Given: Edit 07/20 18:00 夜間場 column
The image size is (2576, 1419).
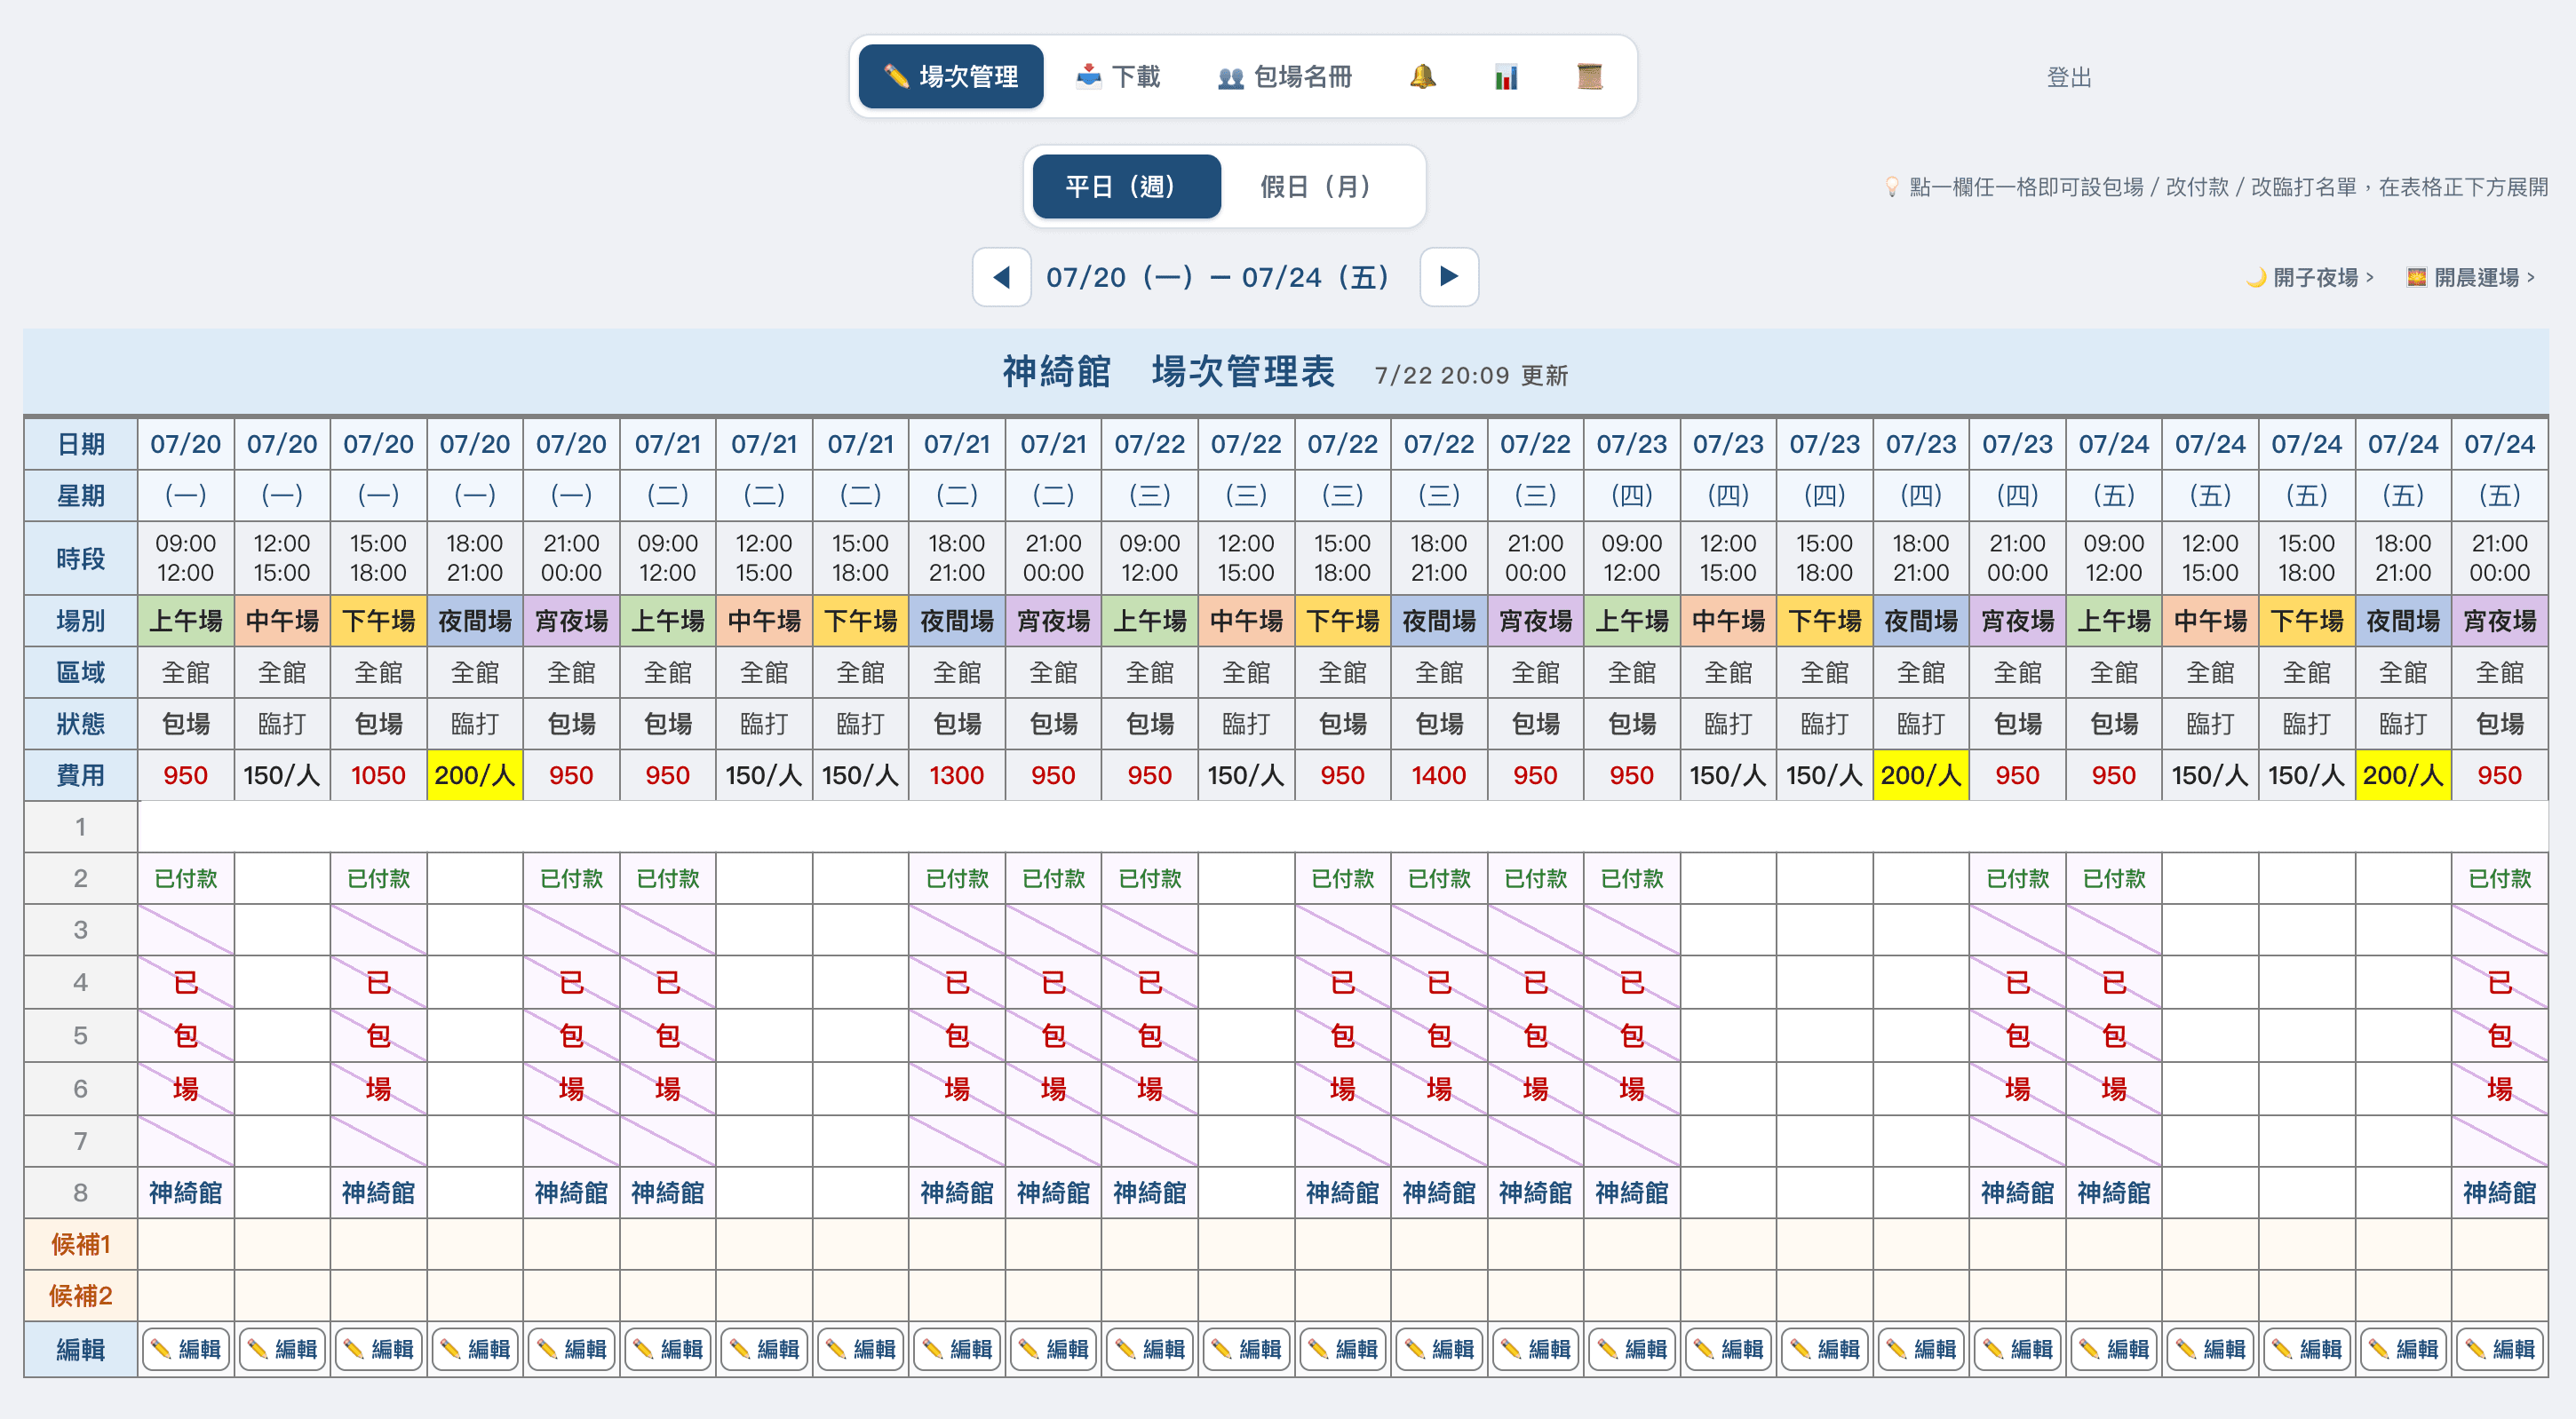Looking at the screenshot, I should click(x=475, y=1349).
